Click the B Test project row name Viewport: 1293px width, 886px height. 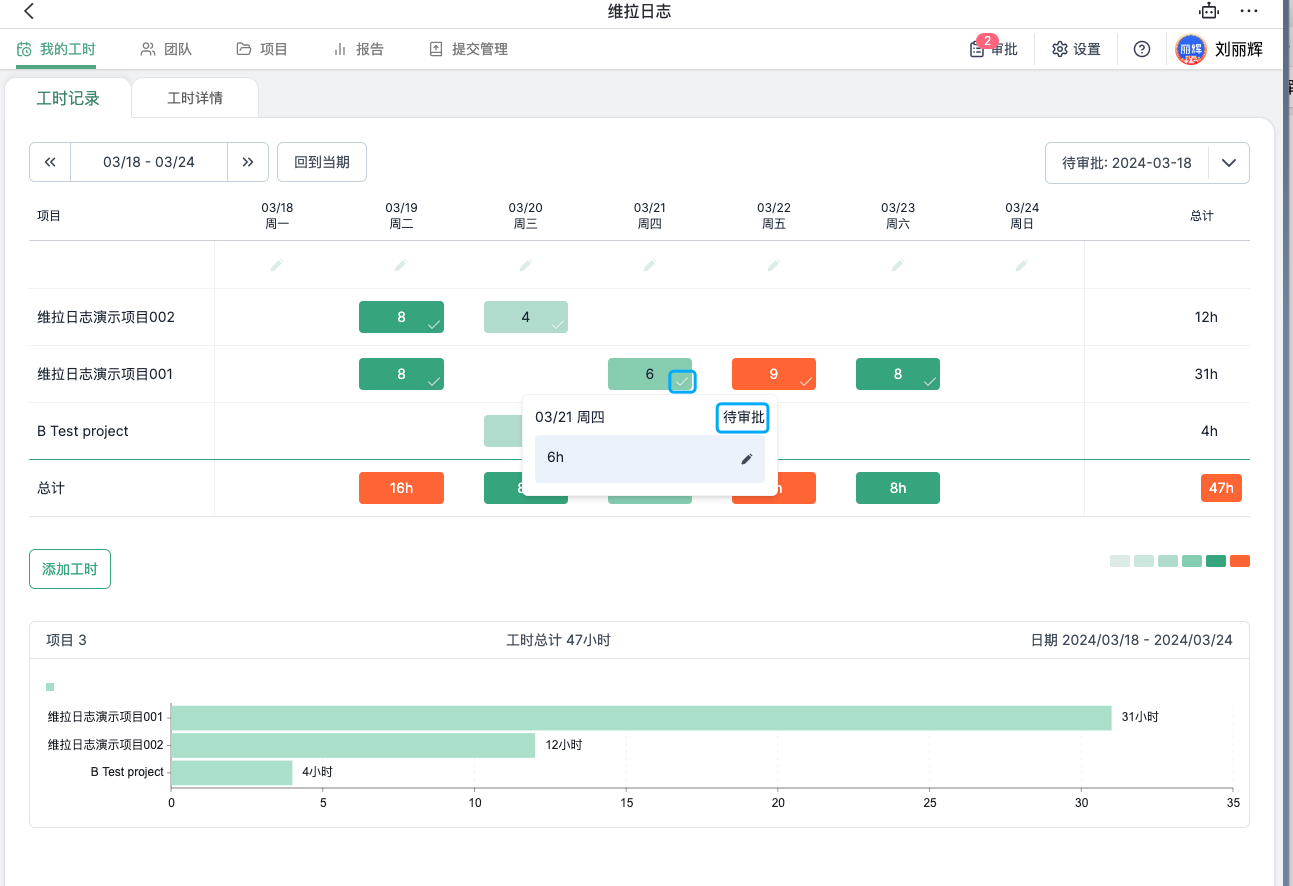pos(83,431)
